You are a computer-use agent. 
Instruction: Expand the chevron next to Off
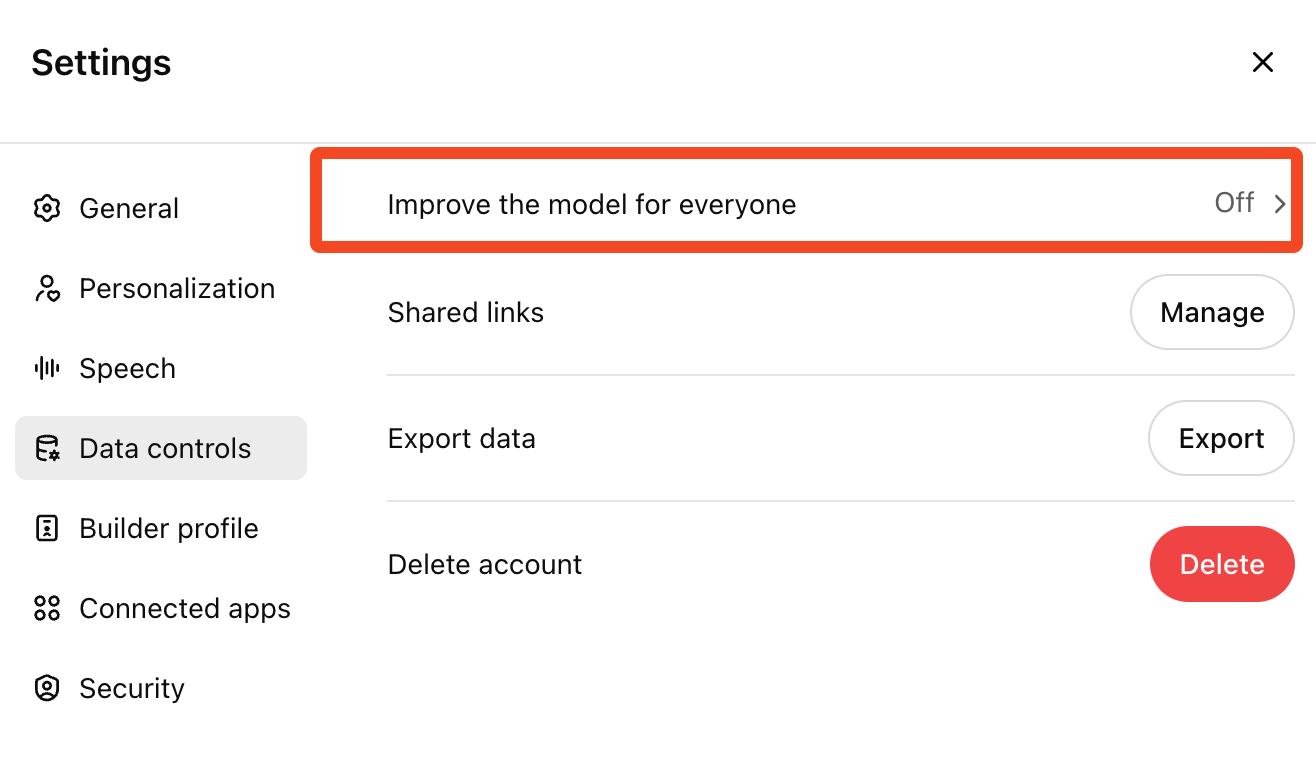[1279, 204]
